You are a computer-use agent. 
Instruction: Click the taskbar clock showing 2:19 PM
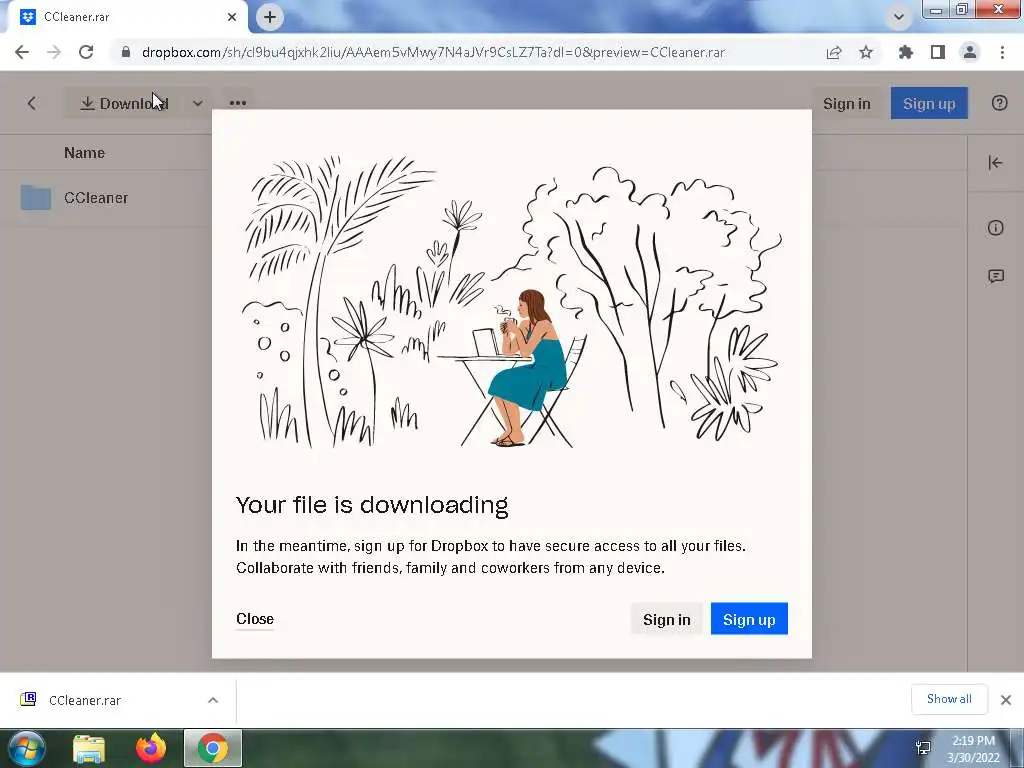pos(973,749)
